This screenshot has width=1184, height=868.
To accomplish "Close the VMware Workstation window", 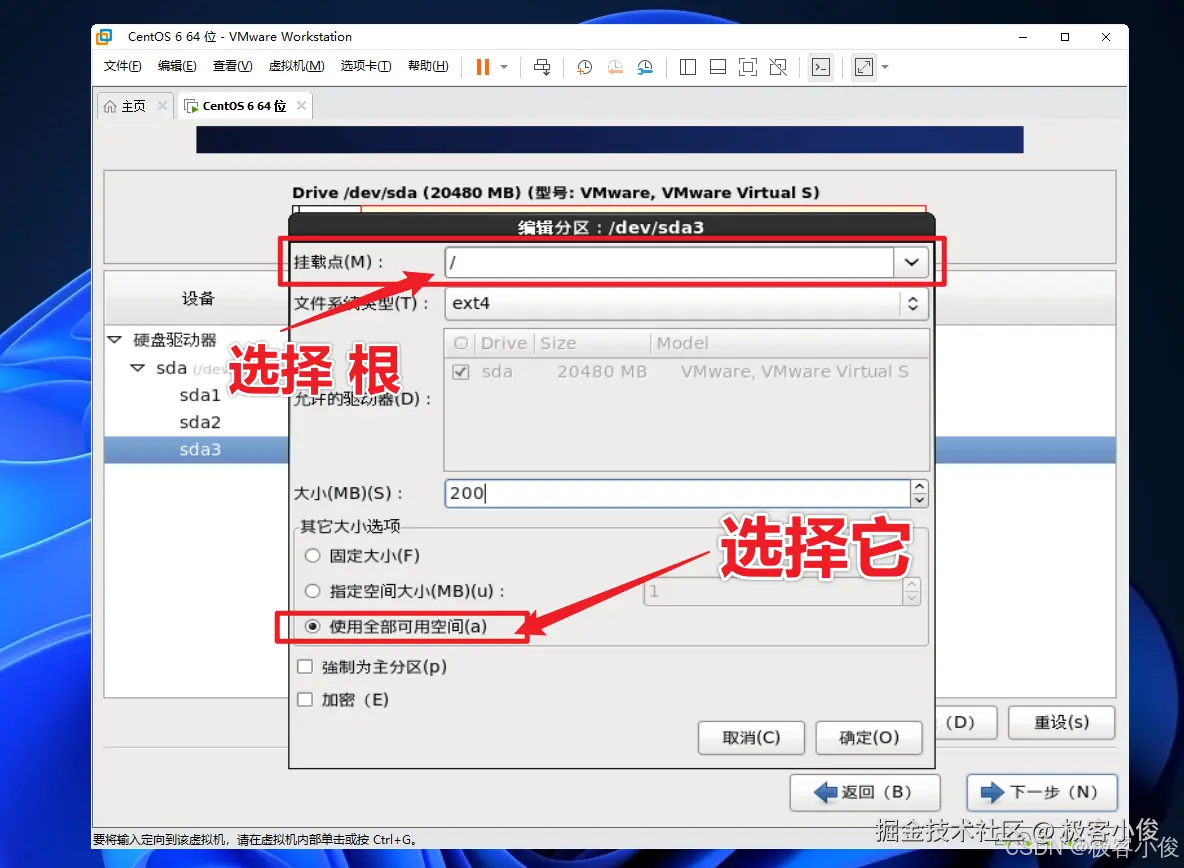I will pos(1105,37).
